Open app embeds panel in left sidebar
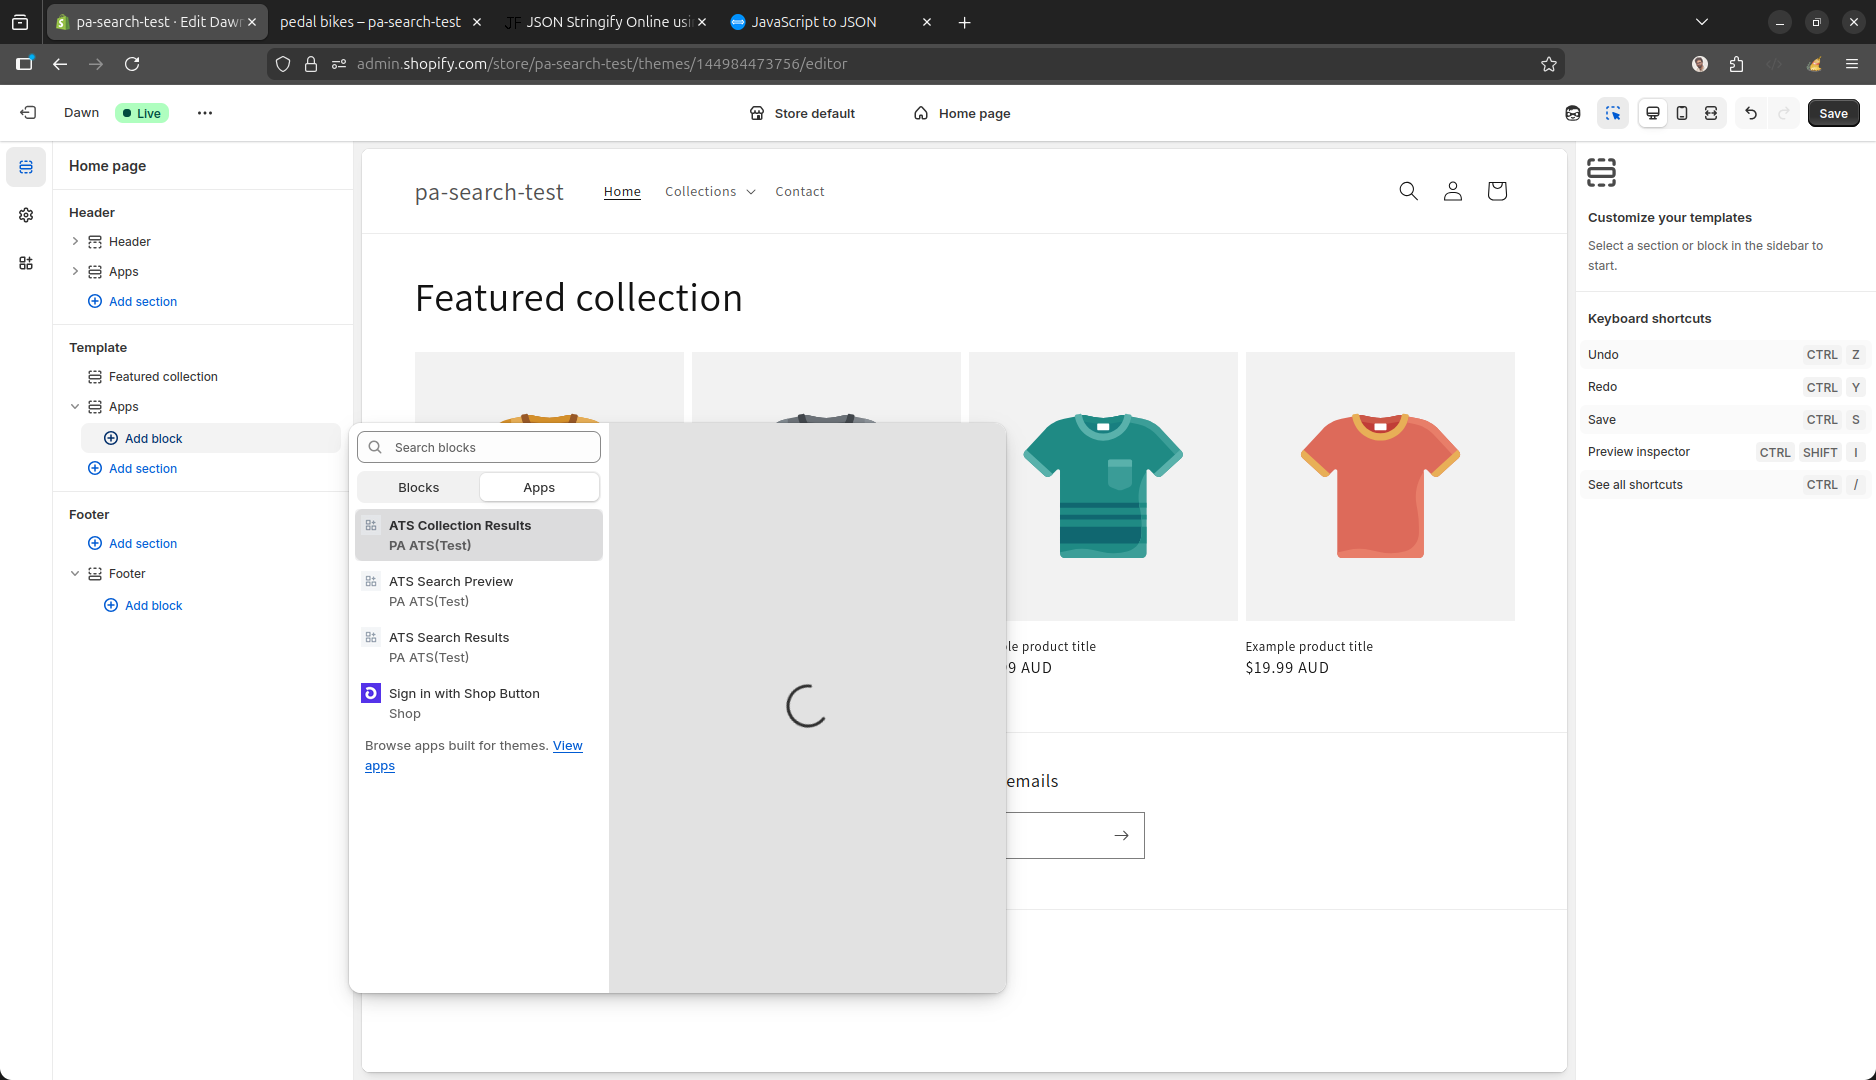The image size is (1876, 1080). tap(26, 263)
